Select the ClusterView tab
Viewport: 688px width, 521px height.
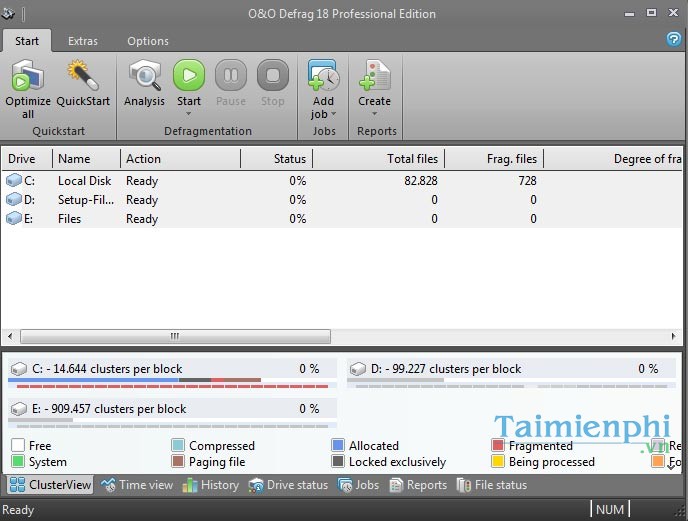point(50,485)
